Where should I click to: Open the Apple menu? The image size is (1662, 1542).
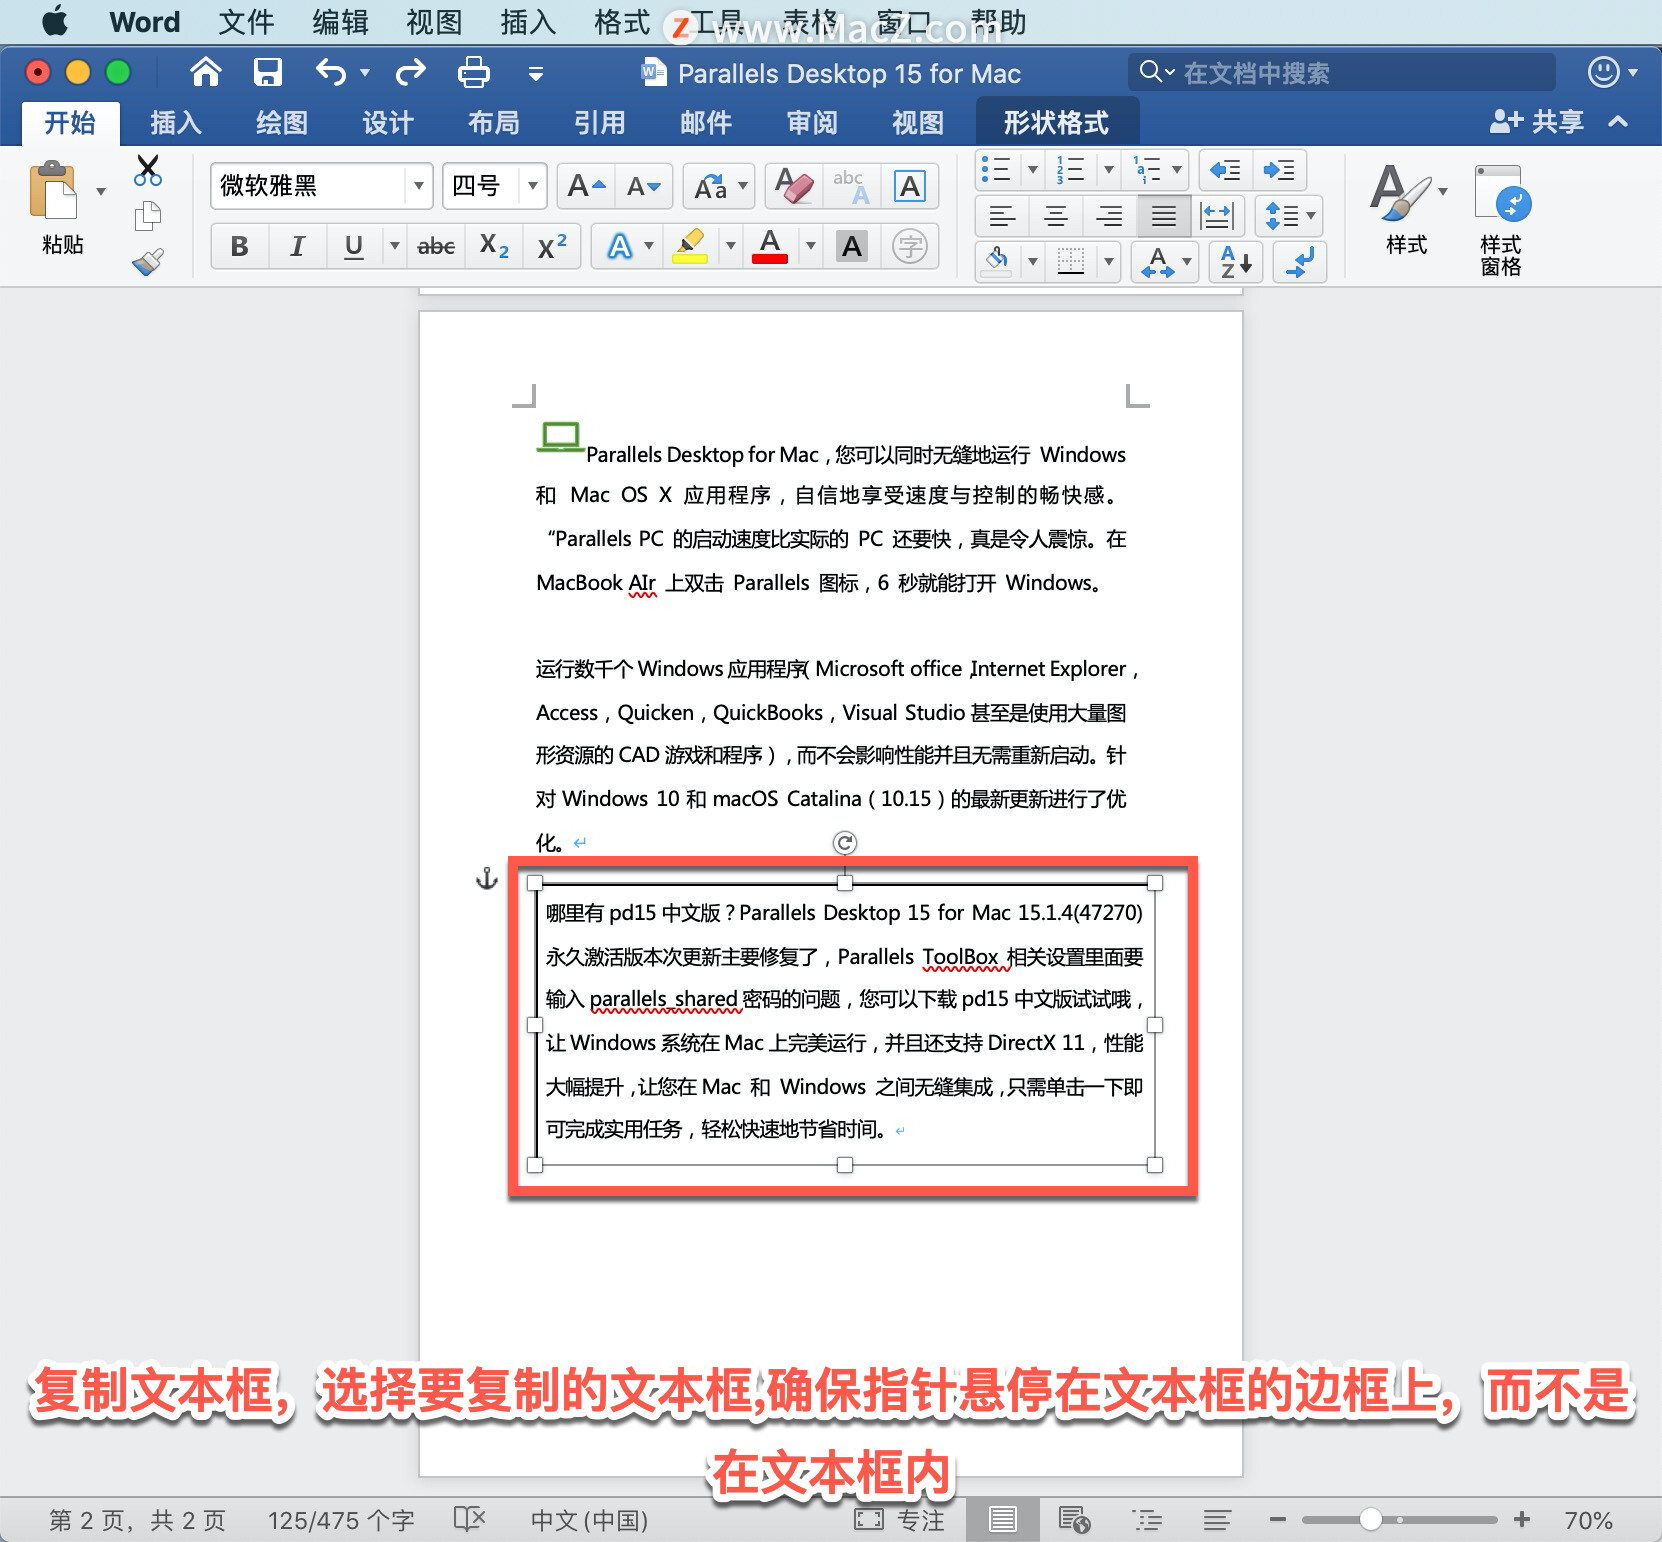click(55, 21)
